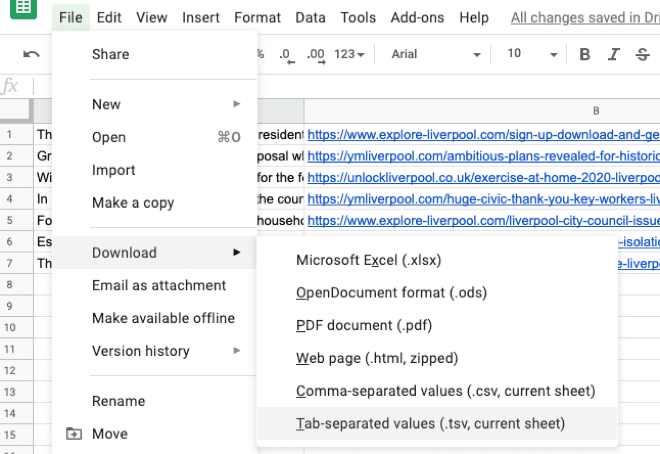Choose Import in the File menu
This screenshot has height=454, width=660.
pos(154,170)
